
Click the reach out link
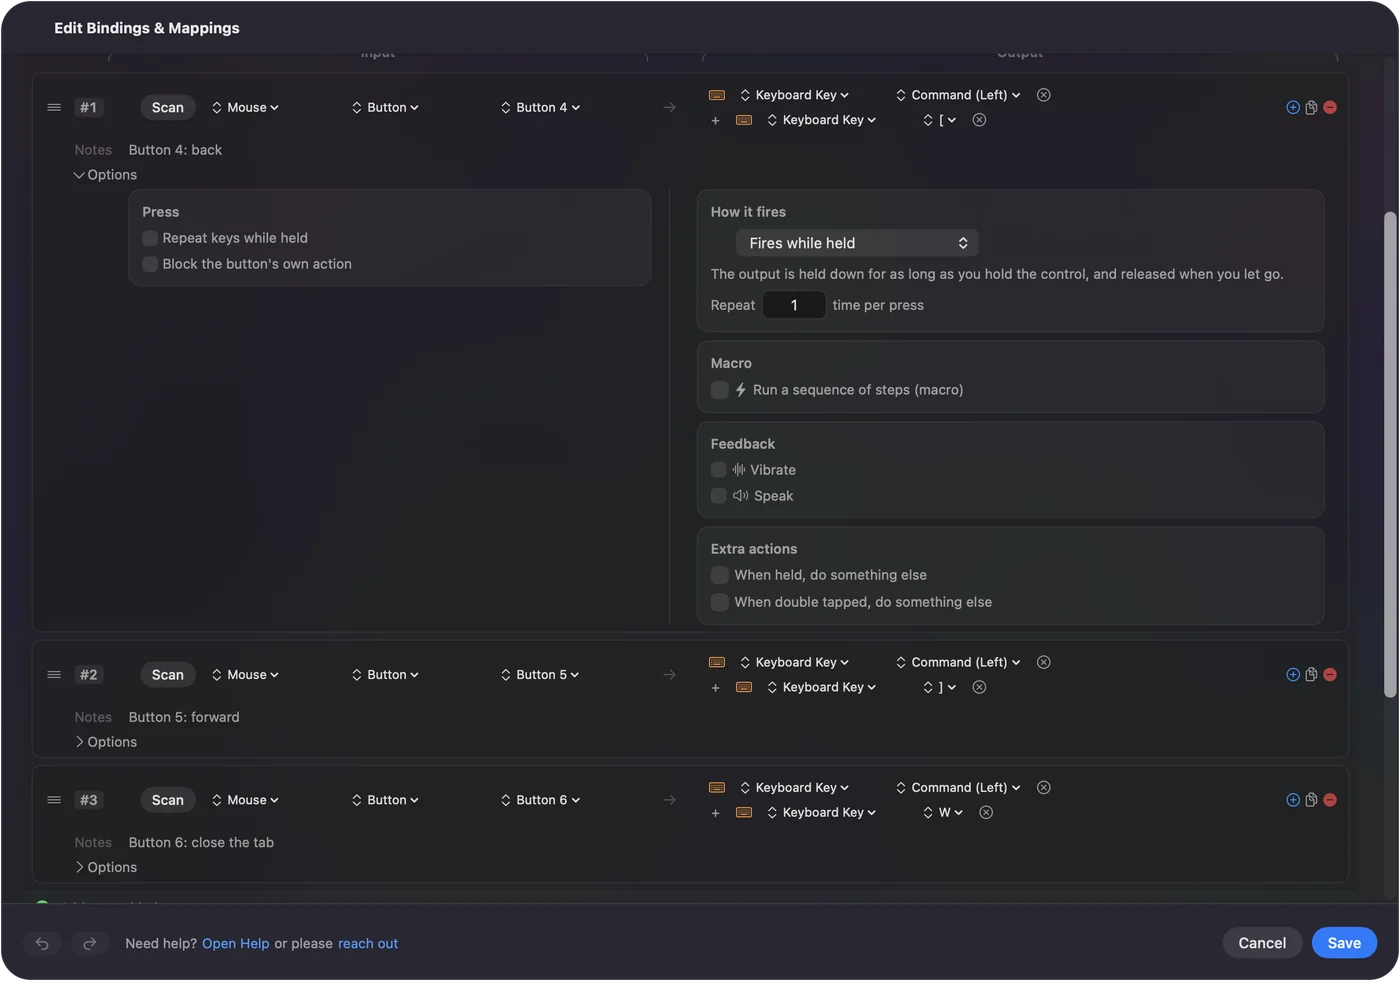(x=368, y=944)
